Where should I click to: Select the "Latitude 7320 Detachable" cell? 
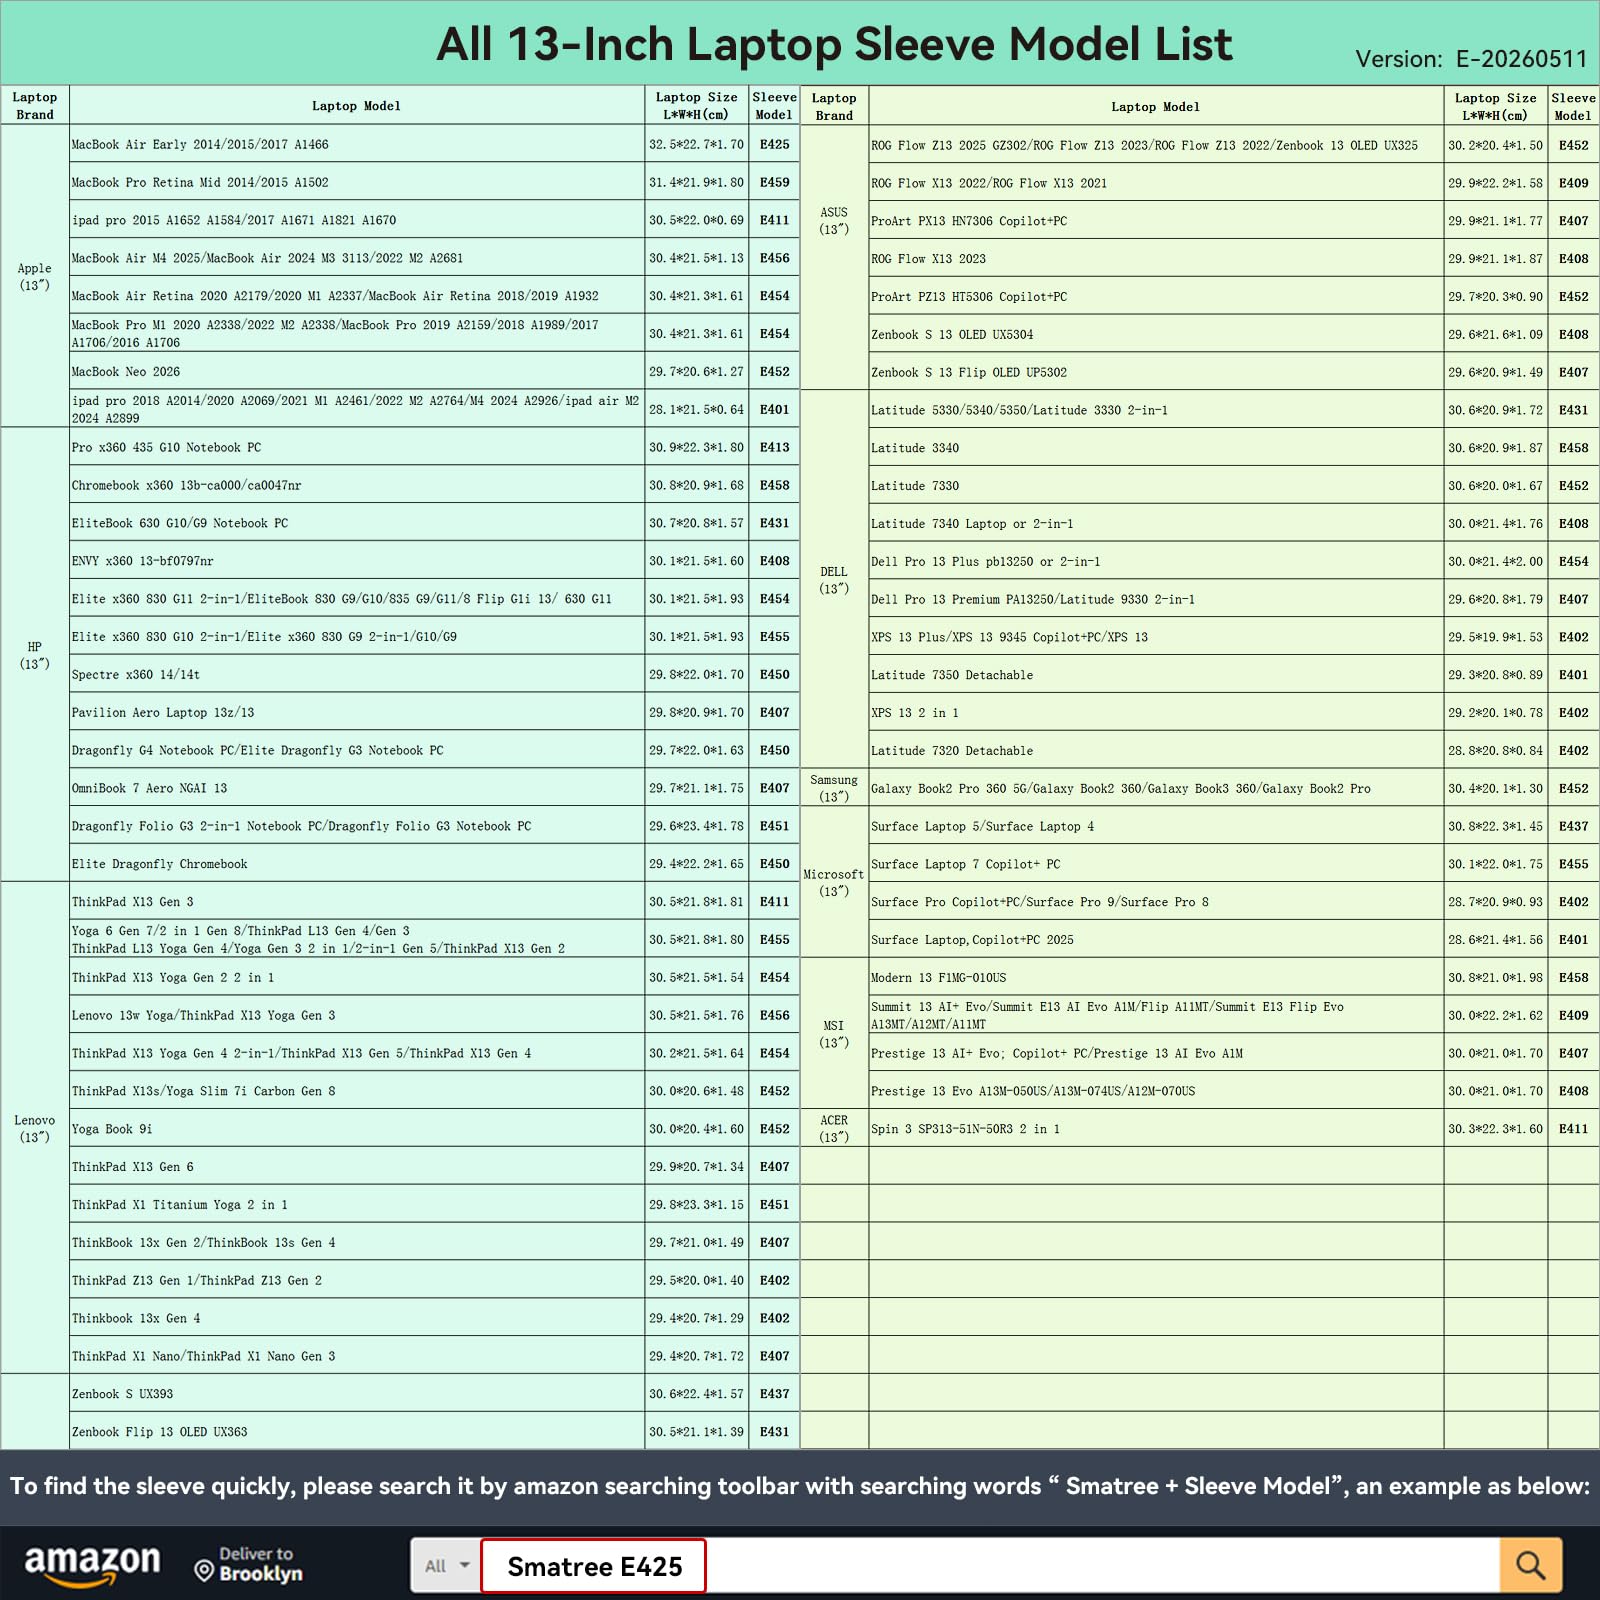click(1156, 751)
